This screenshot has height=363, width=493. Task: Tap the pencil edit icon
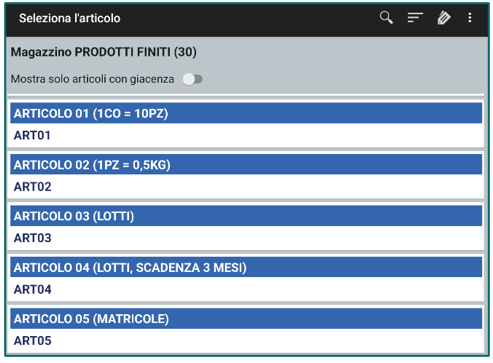tap(444, 18)
